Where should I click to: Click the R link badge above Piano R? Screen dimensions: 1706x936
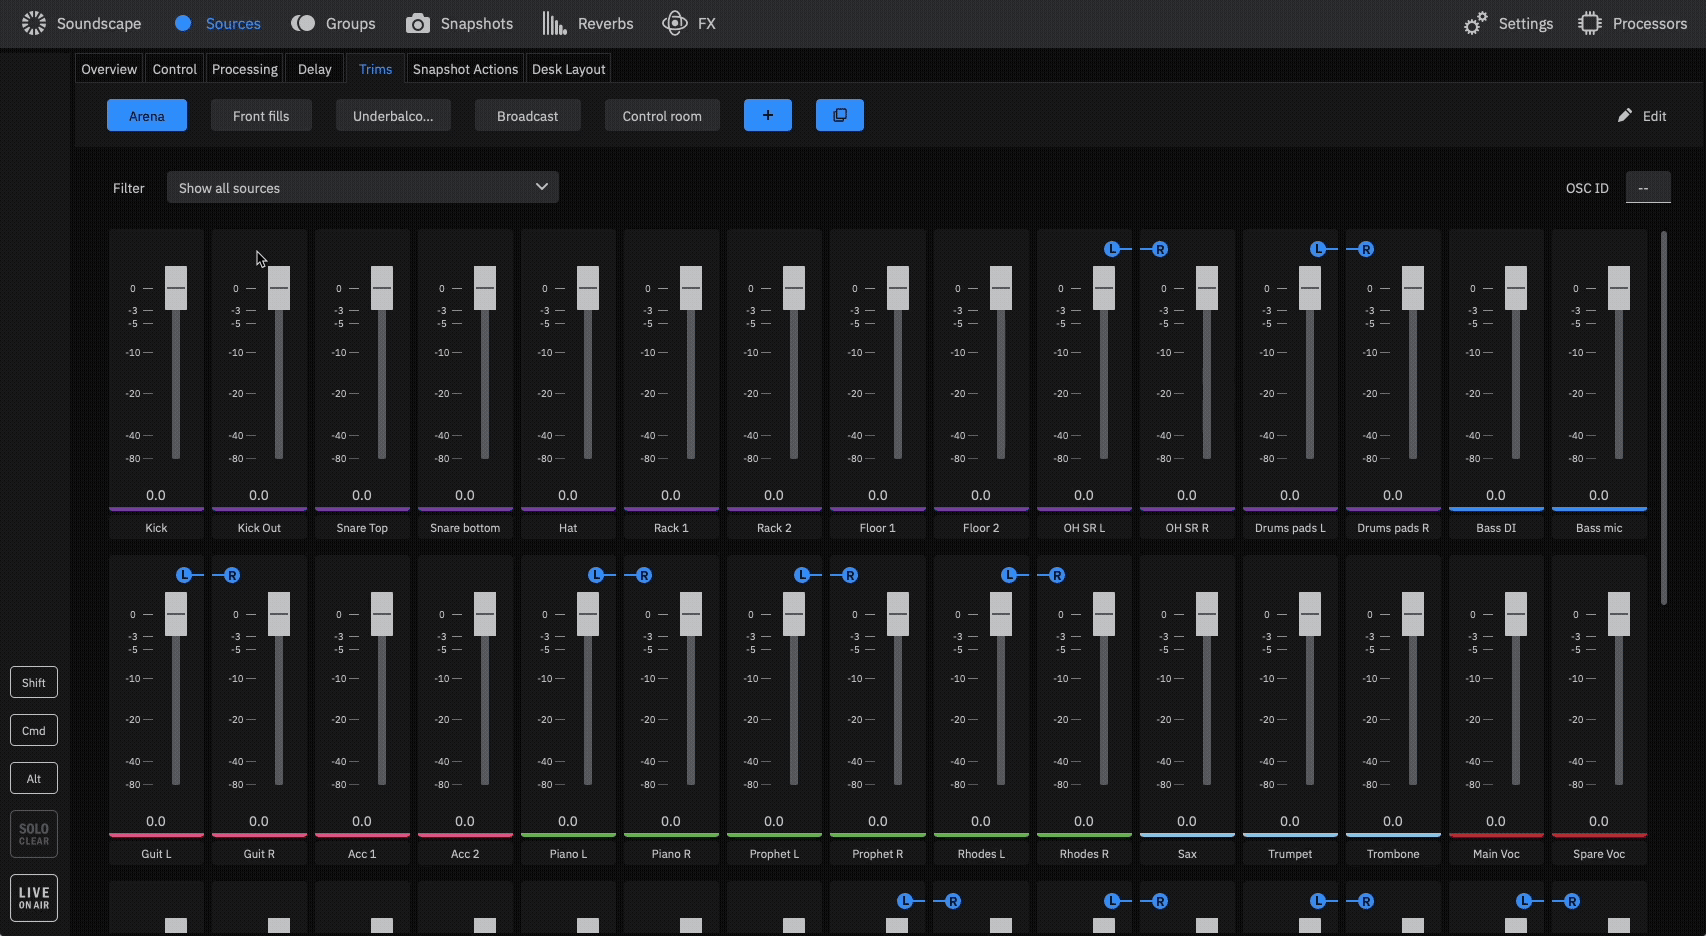click(644, 575)
